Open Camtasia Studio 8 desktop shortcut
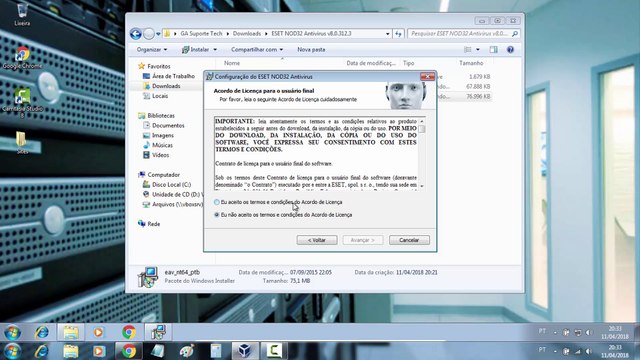The width and height of the screenshot is (640, 360). pos(22,102)
